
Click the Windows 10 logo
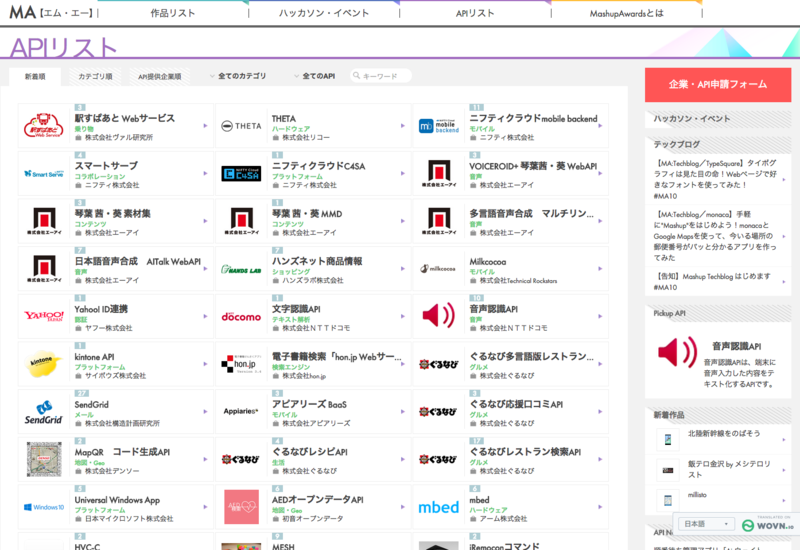coord(44,507)
